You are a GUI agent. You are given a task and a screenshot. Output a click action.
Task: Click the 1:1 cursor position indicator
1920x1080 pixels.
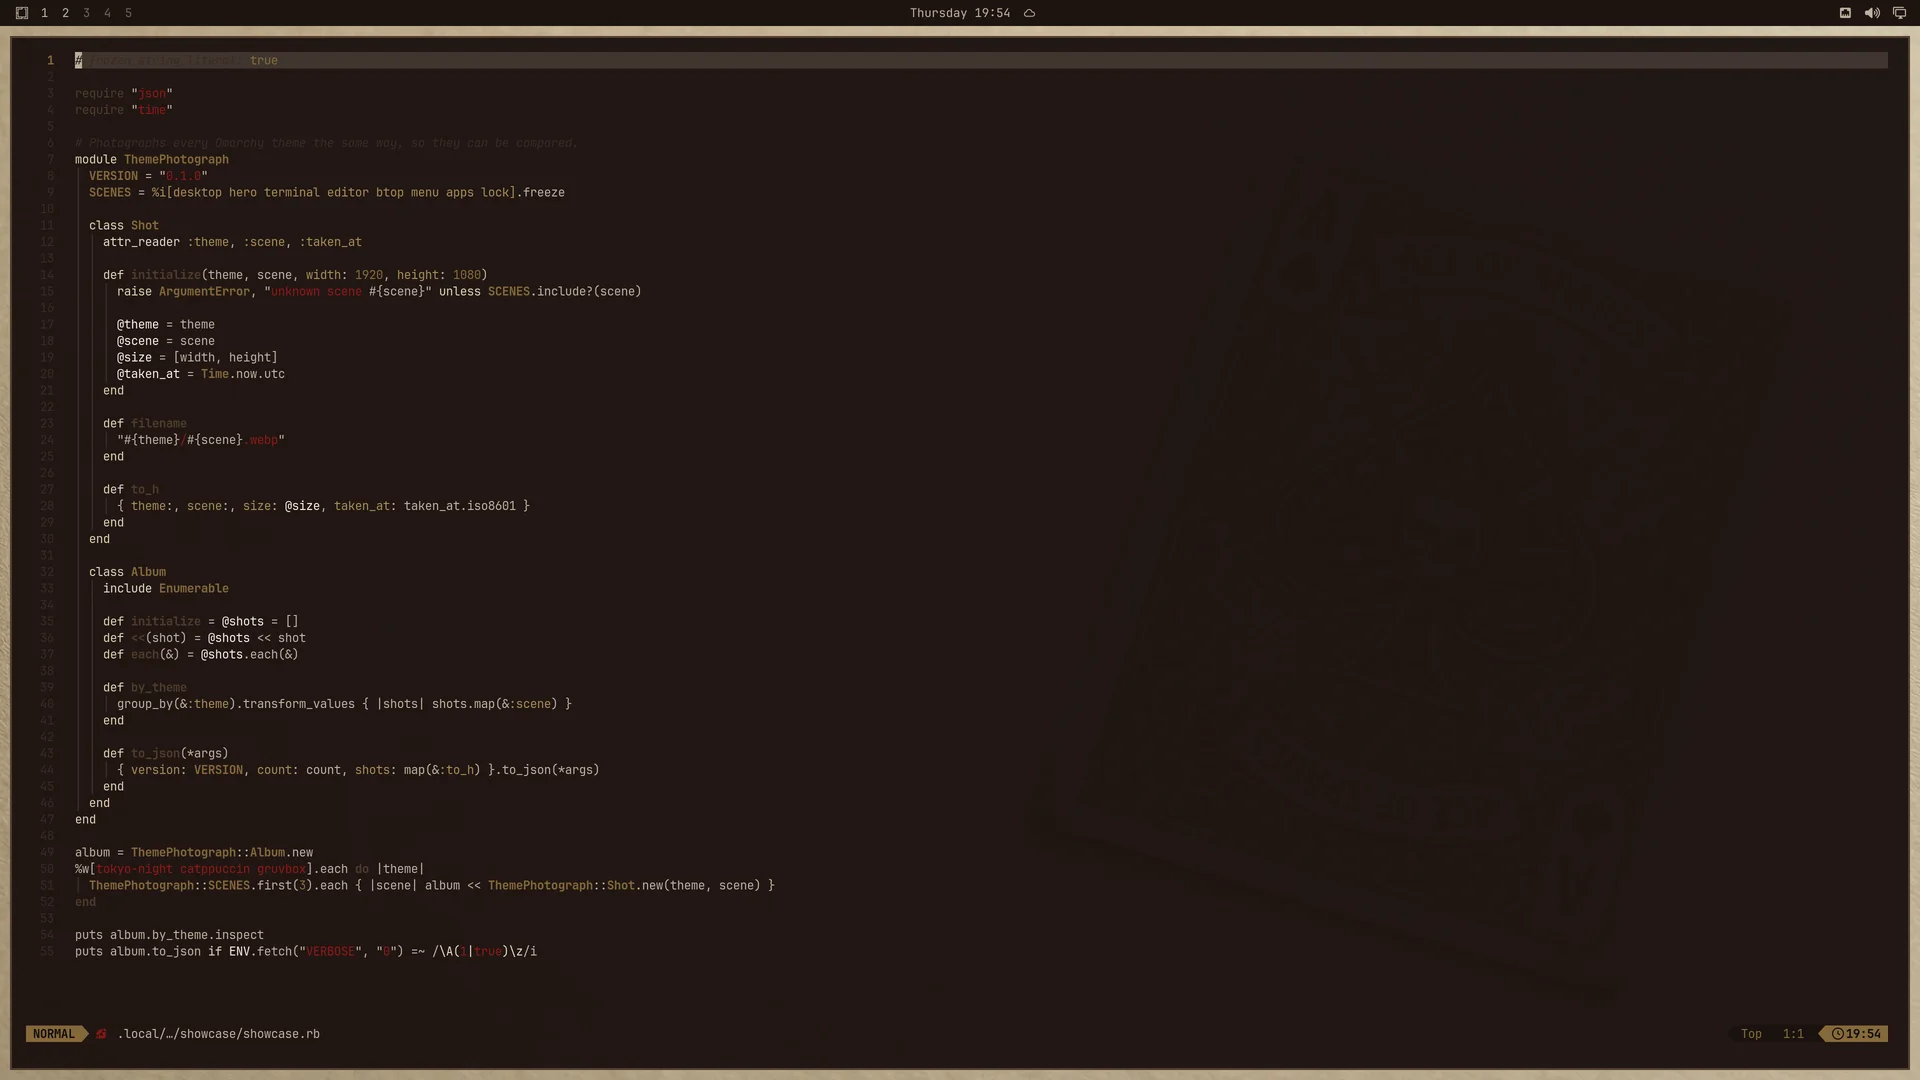[x=1793, y=1034]
